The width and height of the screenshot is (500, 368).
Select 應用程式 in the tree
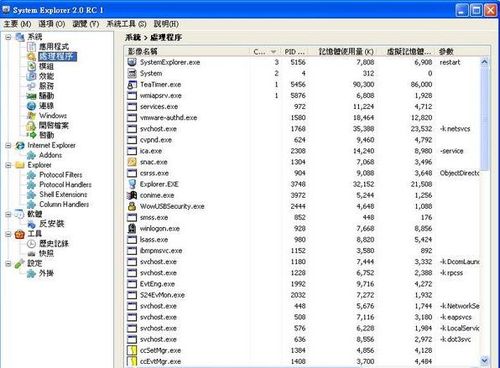[54, 47]
